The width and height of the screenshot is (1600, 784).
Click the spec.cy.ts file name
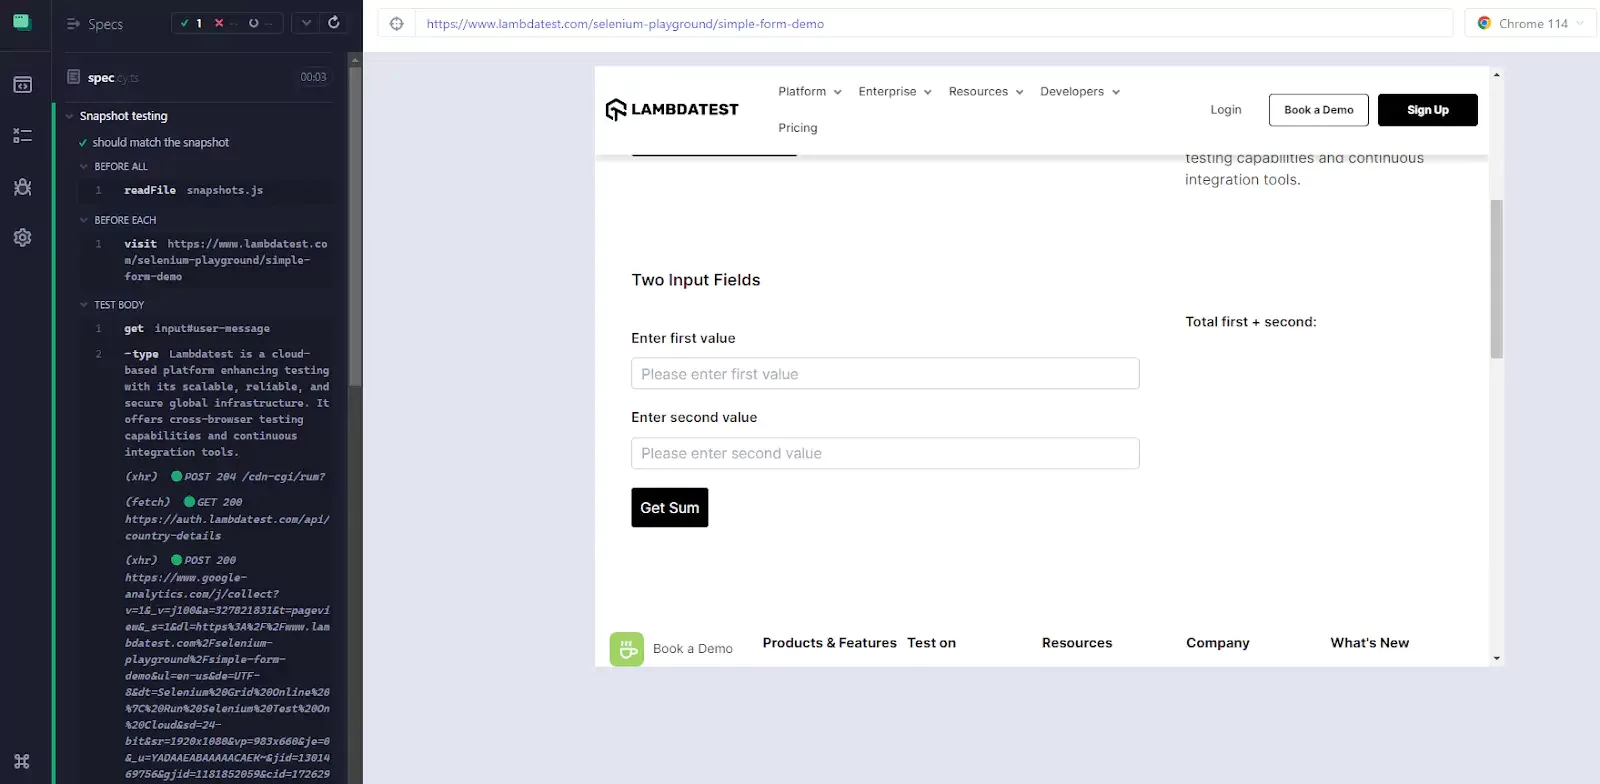tap(113, 78)
